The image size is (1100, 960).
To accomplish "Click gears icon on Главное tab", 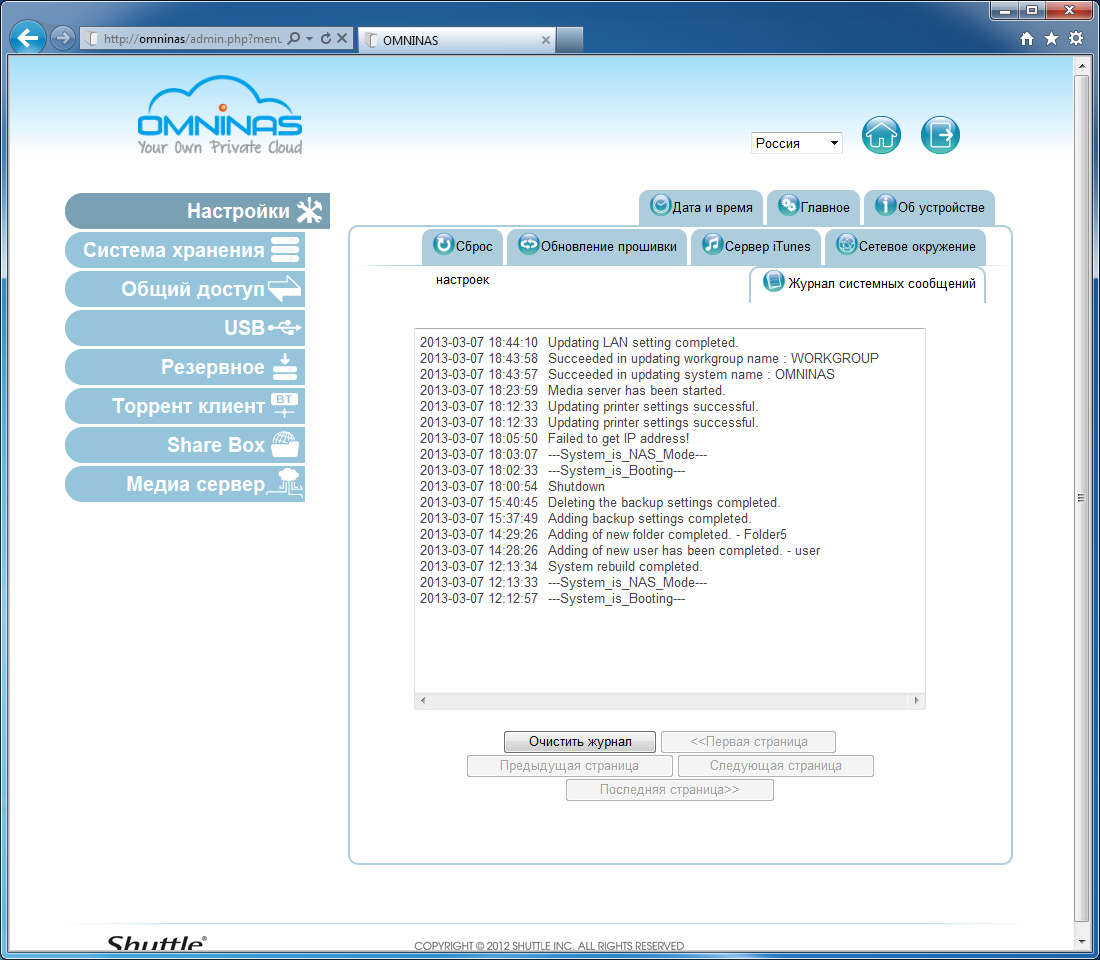I will point(789,204).
